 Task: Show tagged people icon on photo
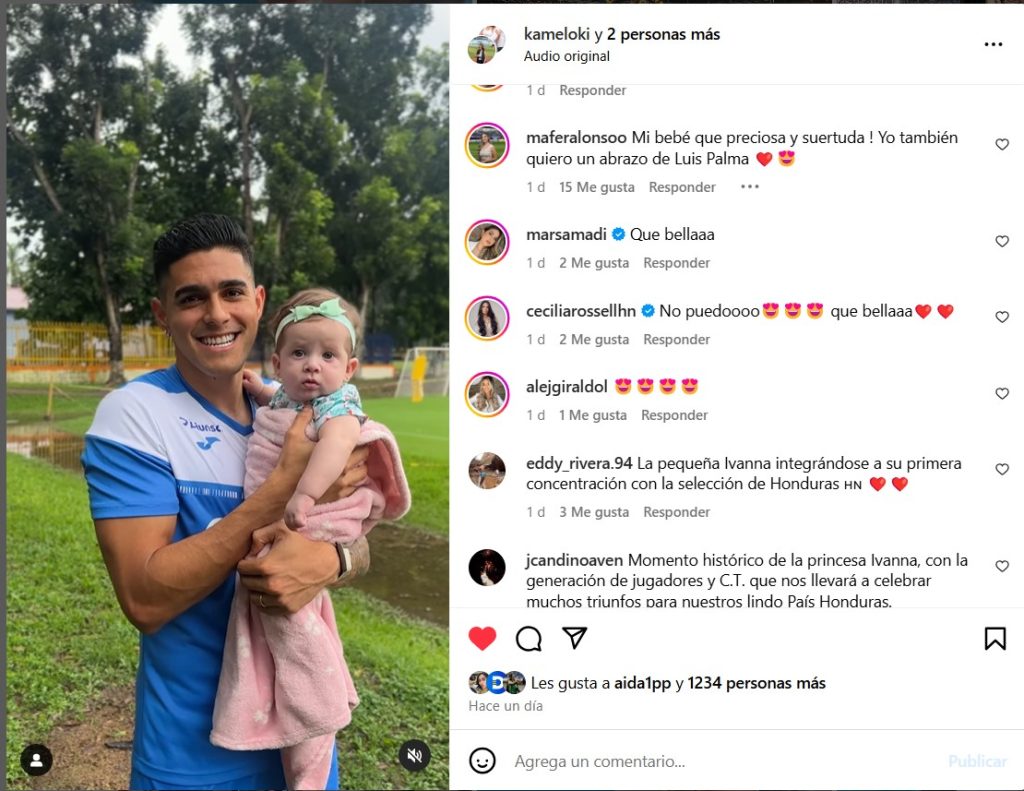(37, 760)
